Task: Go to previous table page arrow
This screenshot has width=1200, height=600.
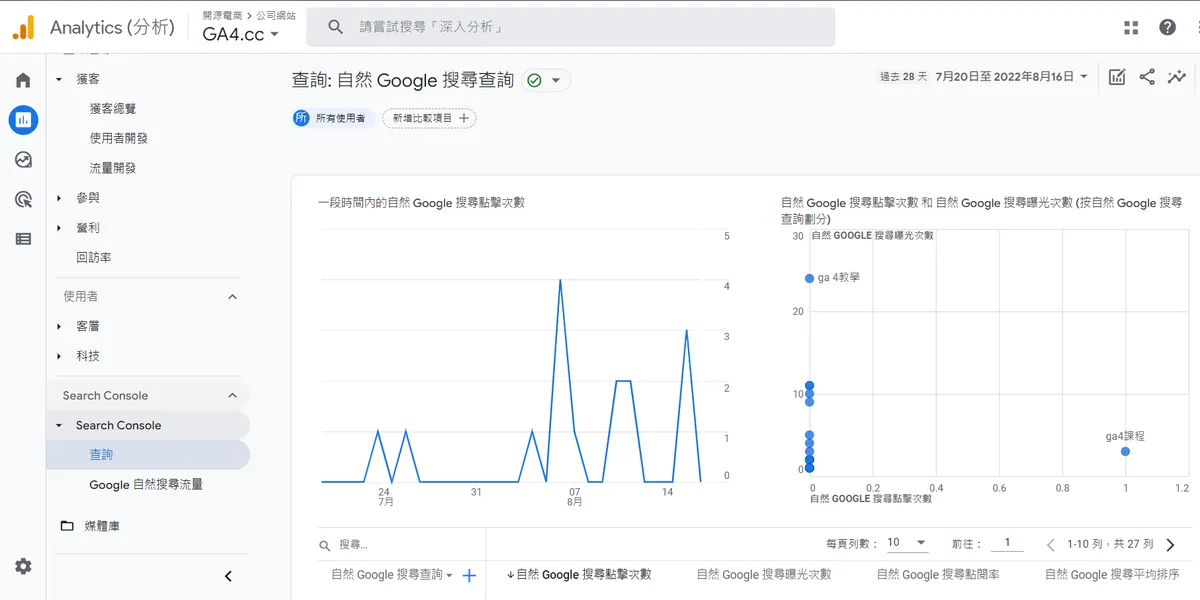Action: point(1050,545)
